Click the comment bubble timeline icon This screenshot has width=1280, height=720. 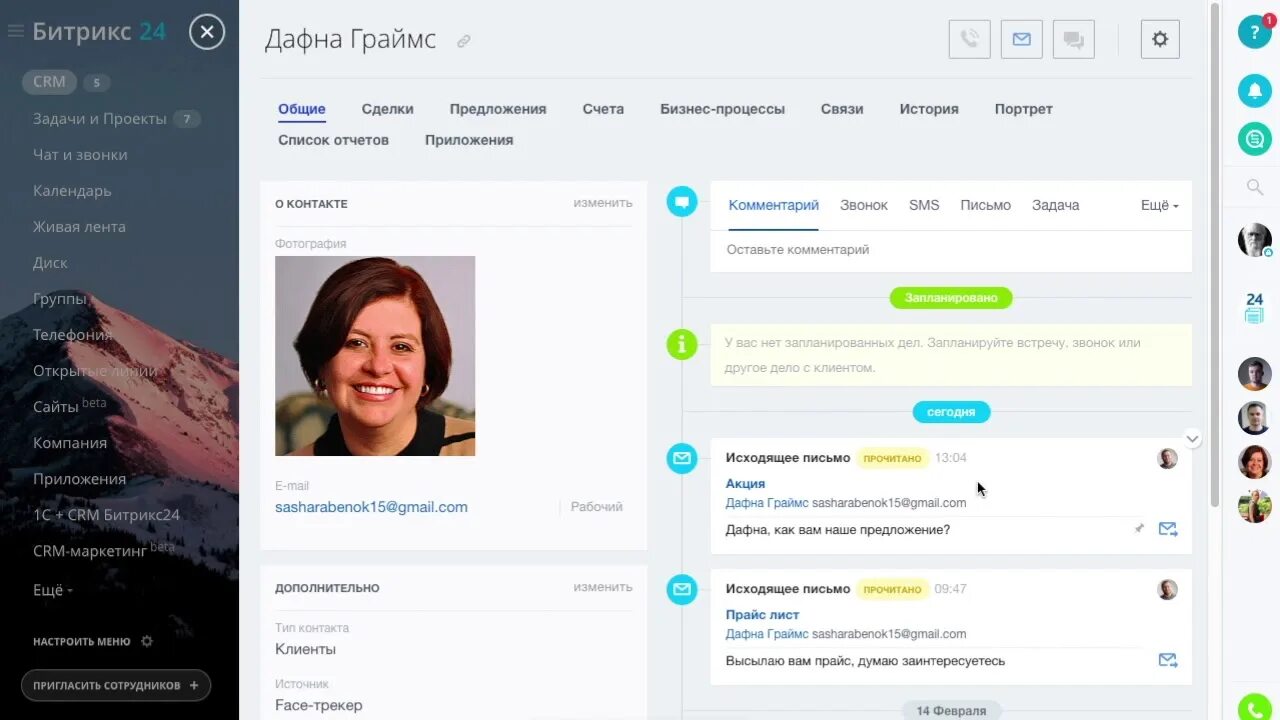tap(682, 202)
